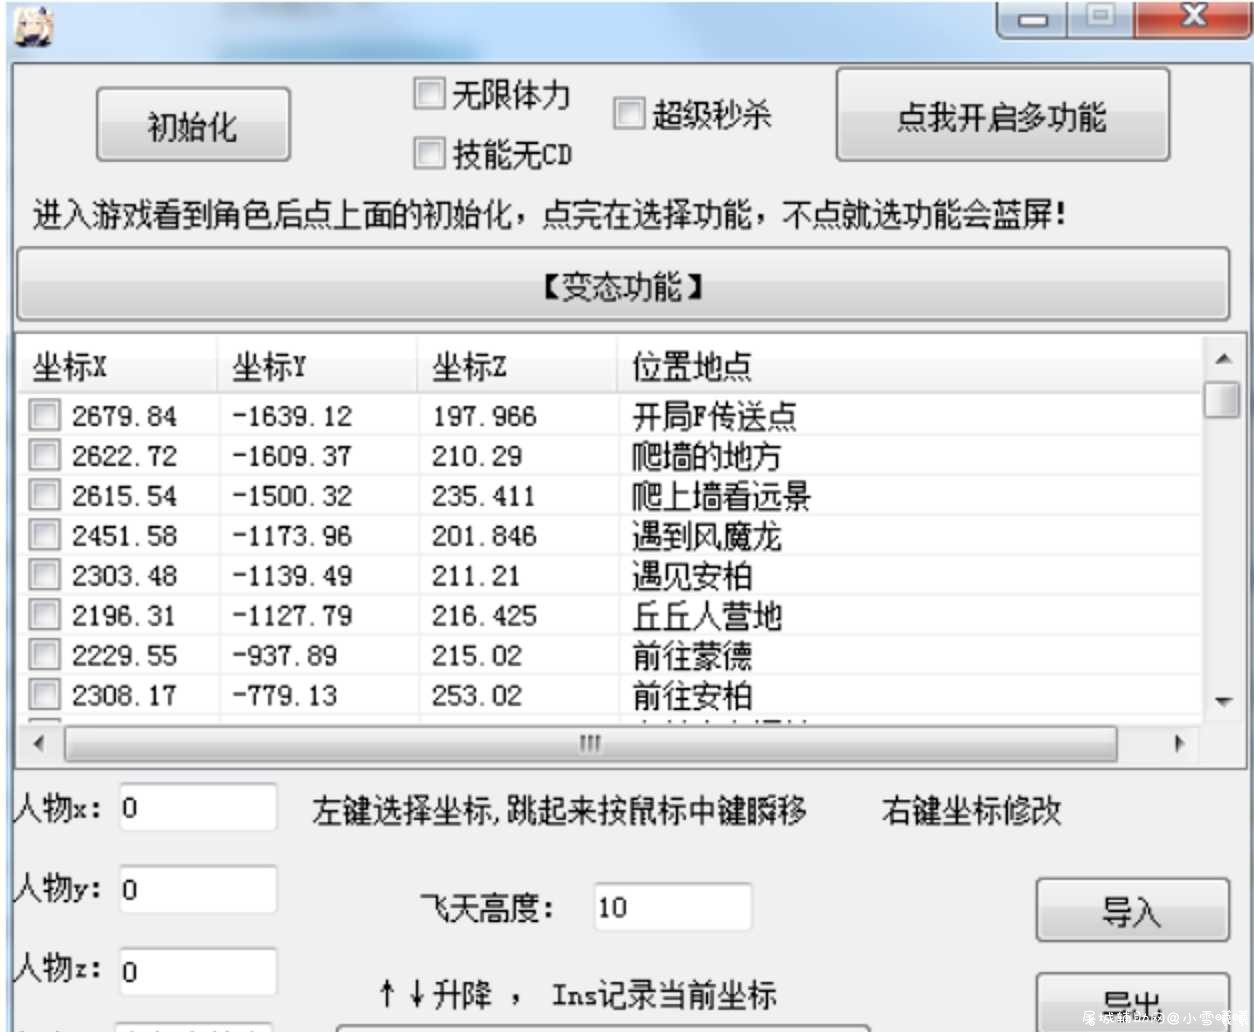The height and width of the screenshot is (1032, 1254).
Task: Minimize the window
Action: coord(1034,19)
